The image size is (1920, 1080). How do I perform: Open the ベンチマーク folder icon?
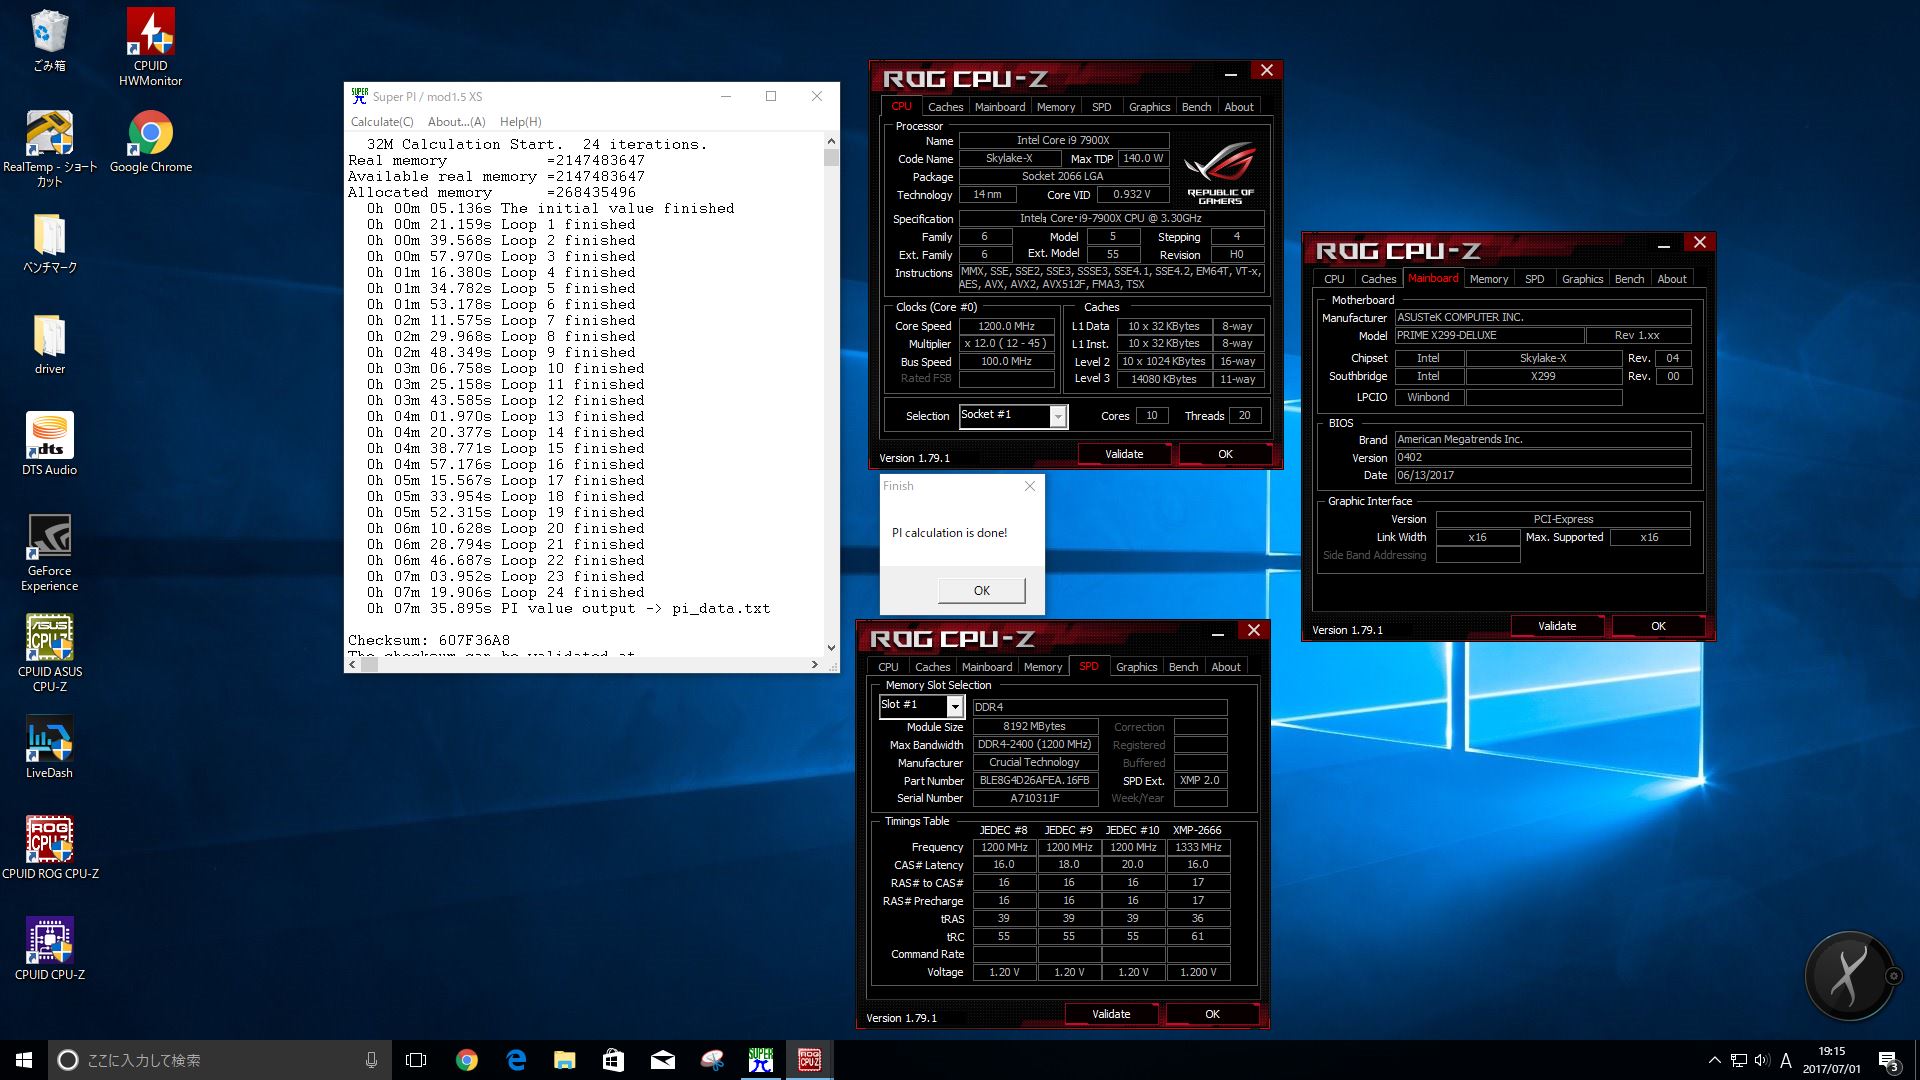(x=49, y=243)
